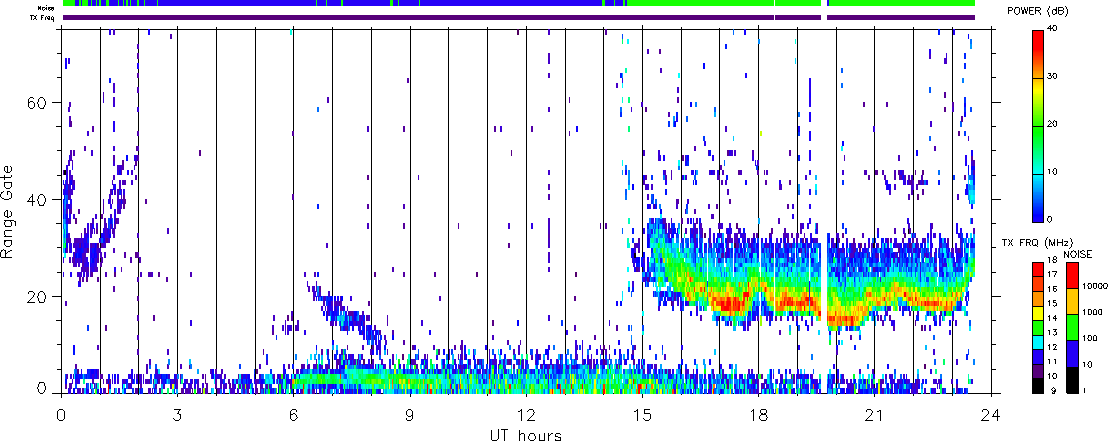Click the UT hours axis label "12"

pyautogui.click(x=526, y=415)
